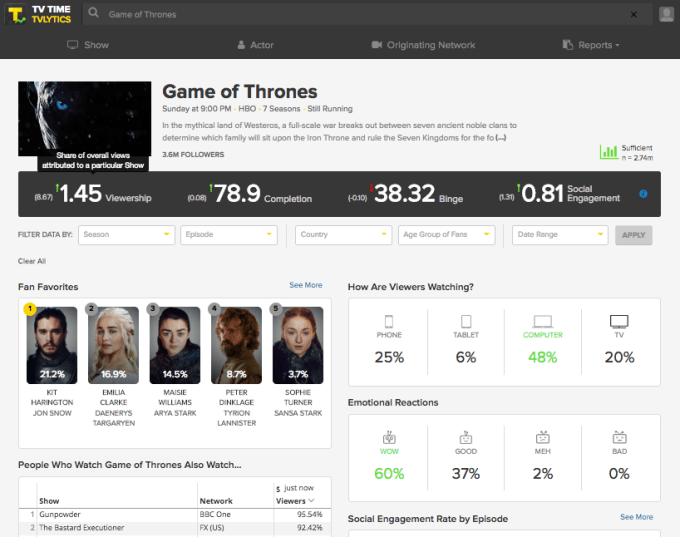Click the 92.42% viewers cell
The height and width of the screenshot is (537, 680).
pyautogui.click(x=310, y=528)
